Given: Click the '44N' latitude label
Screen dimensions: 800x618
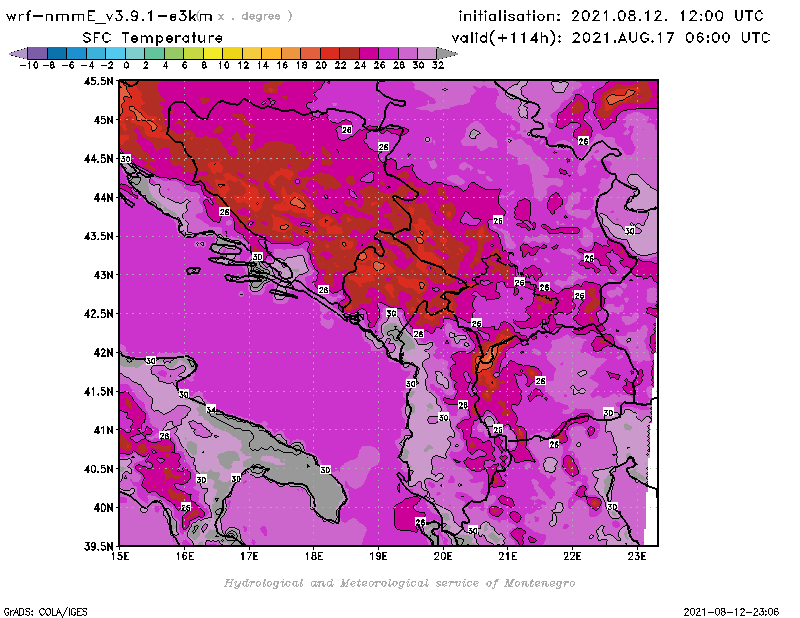Looking at the screenshot, I should [x=104, y=197].
